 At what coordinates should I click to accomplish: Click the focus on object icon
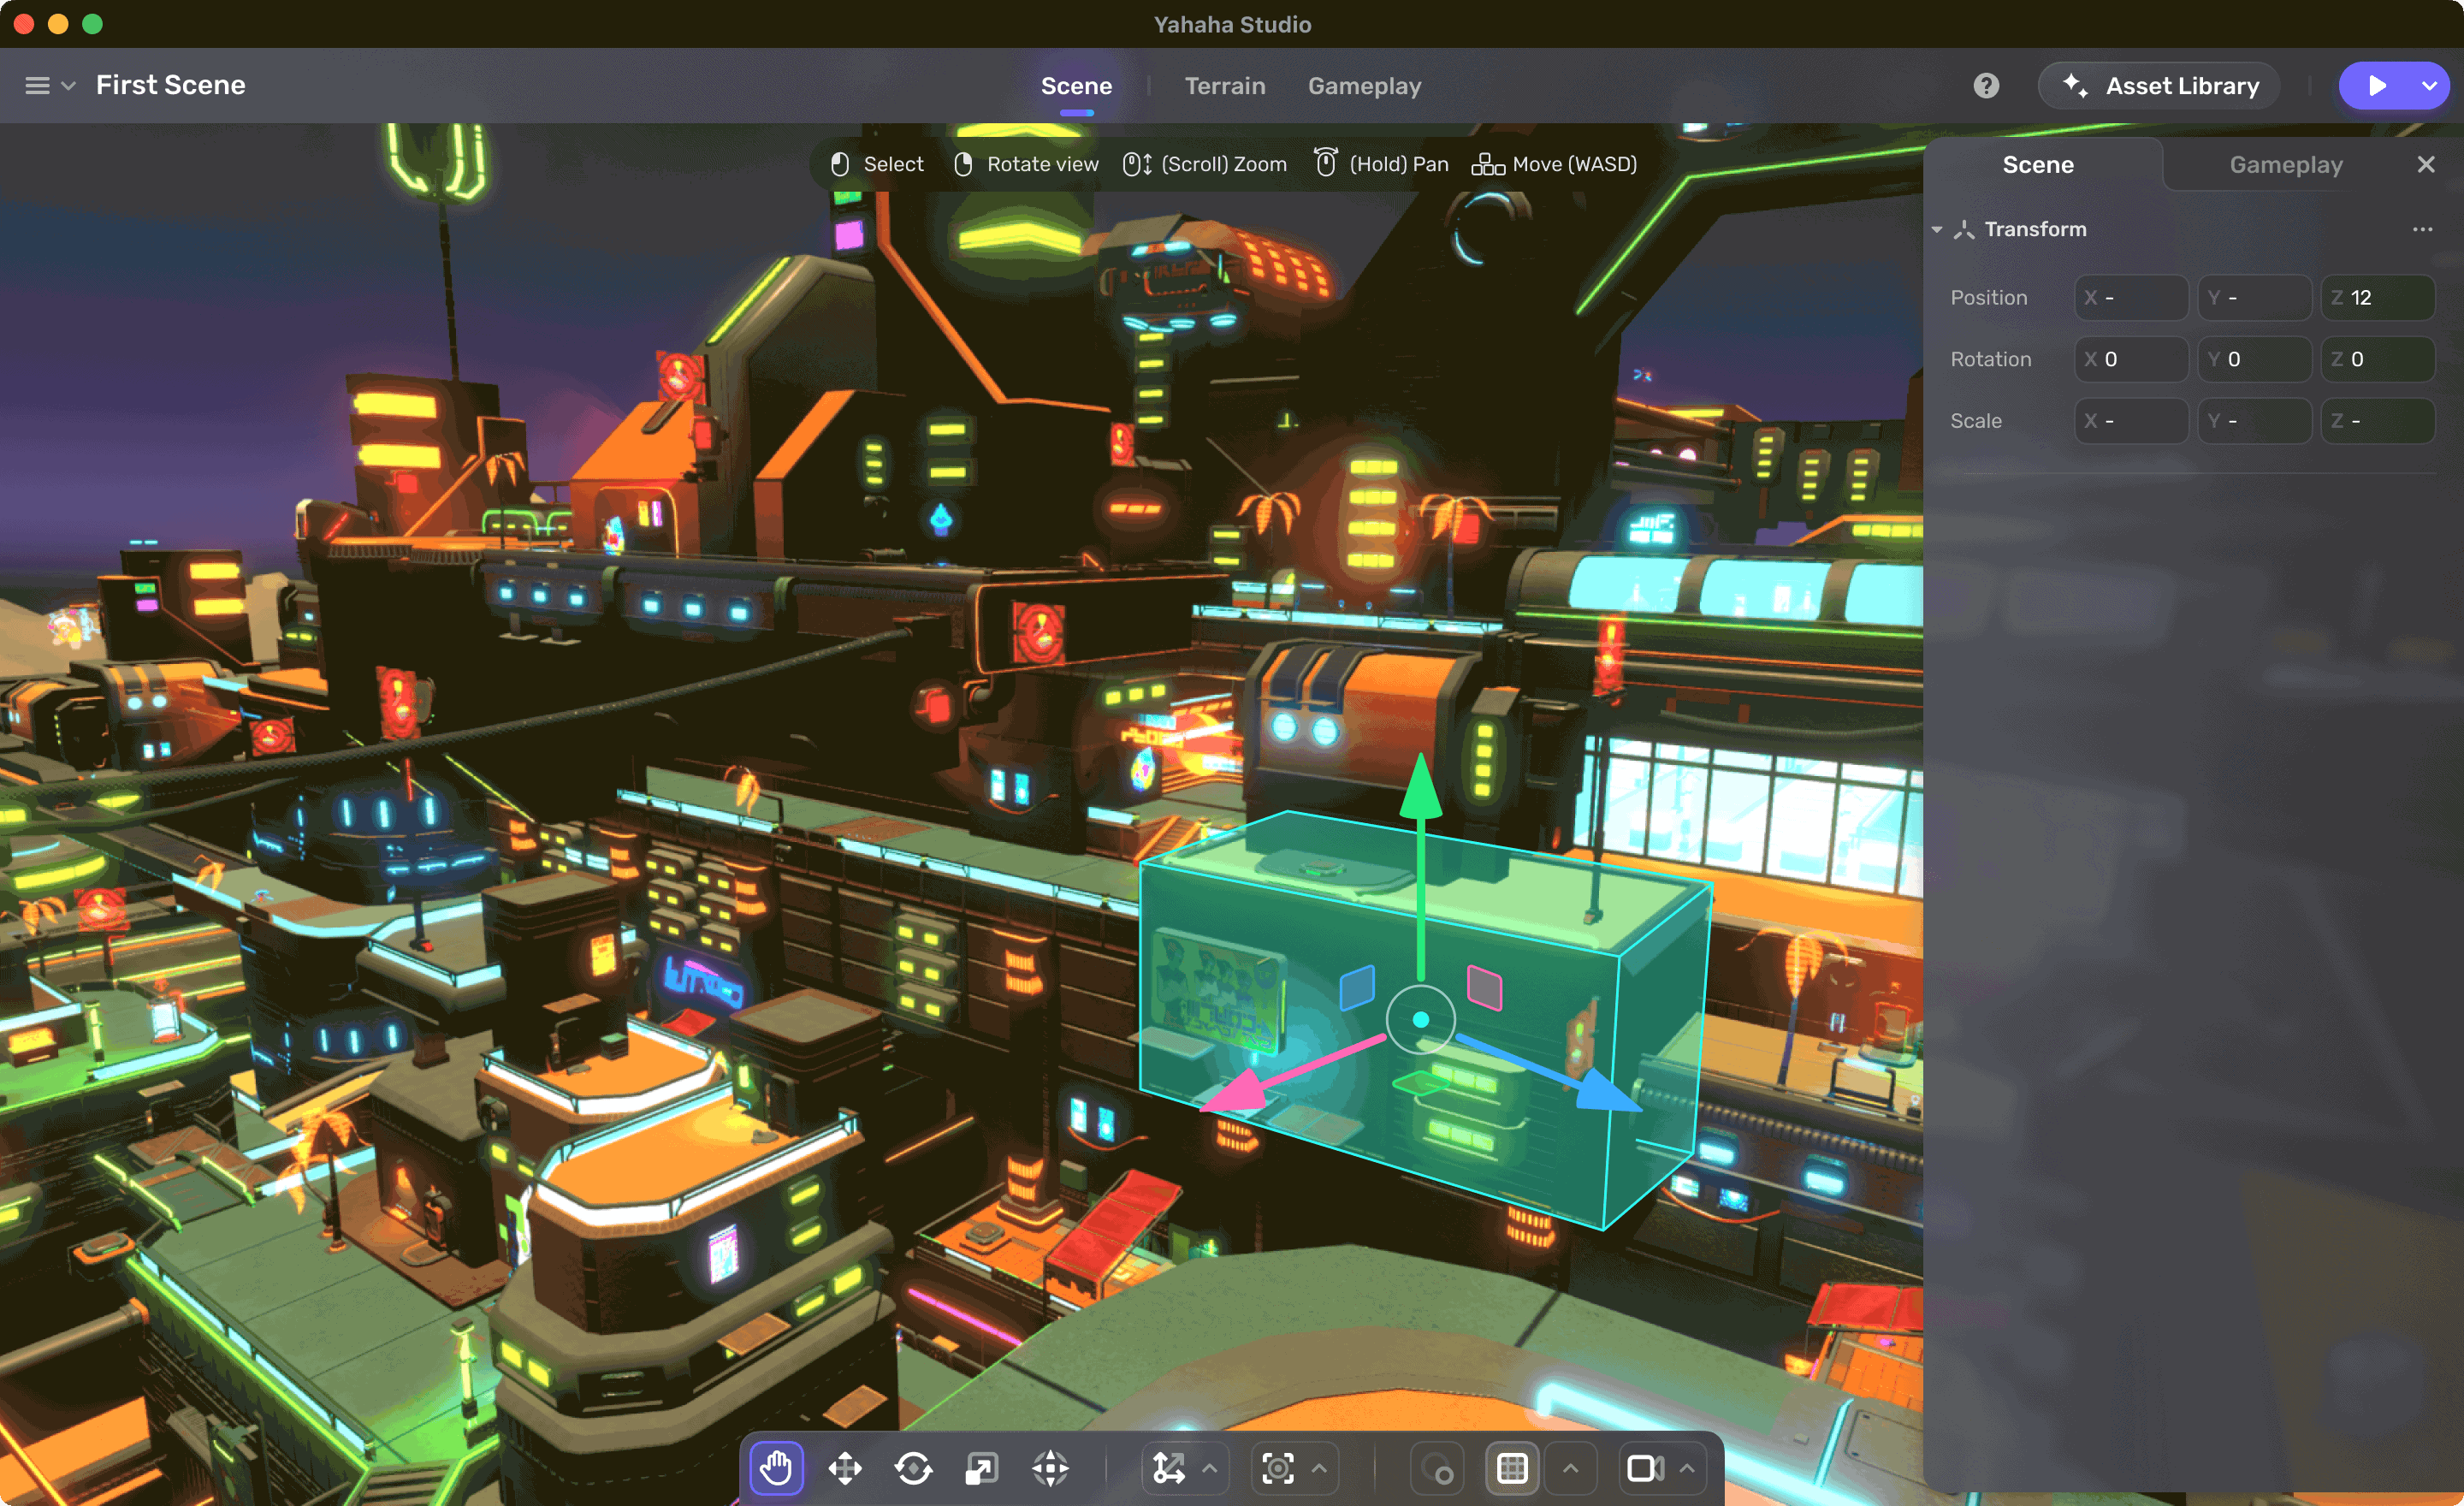coord(1278,1468)
